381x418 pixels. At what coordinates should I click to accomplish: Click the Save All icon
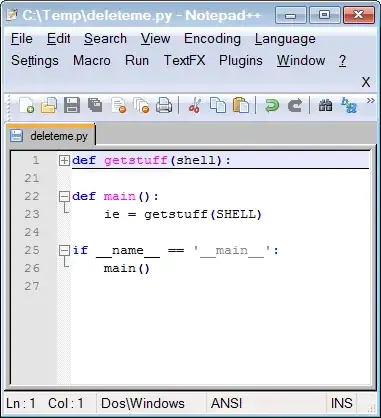coord(95,105)
